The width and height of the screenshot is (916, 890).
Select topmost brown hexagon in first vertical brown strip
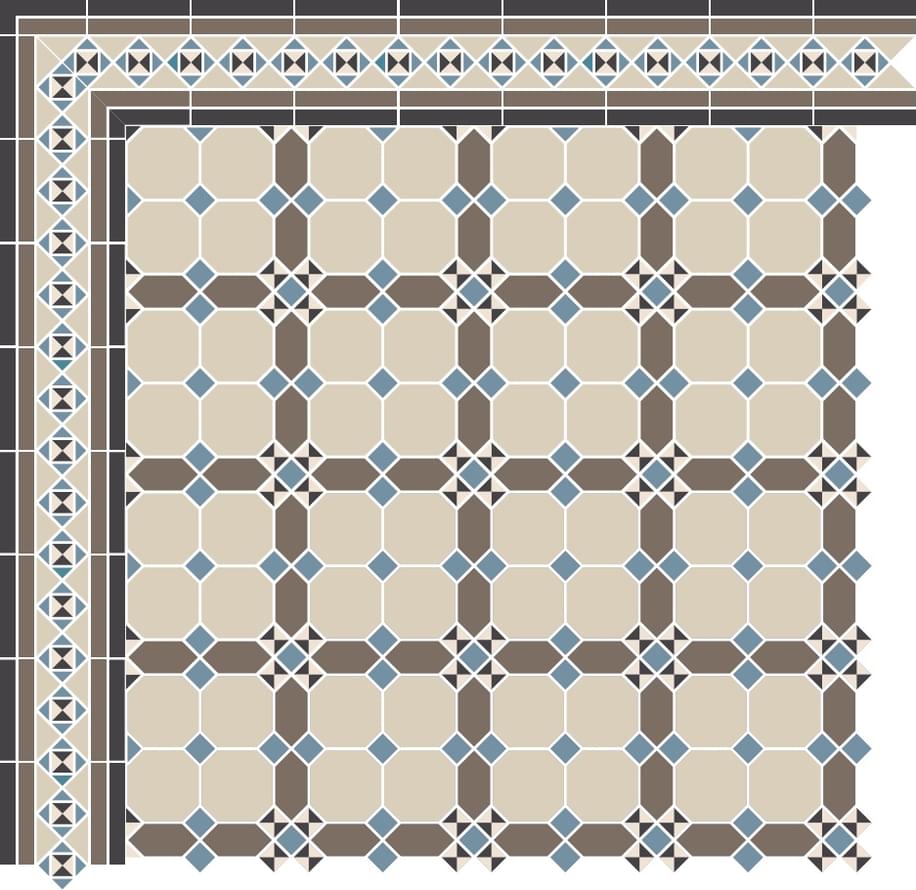291,160
